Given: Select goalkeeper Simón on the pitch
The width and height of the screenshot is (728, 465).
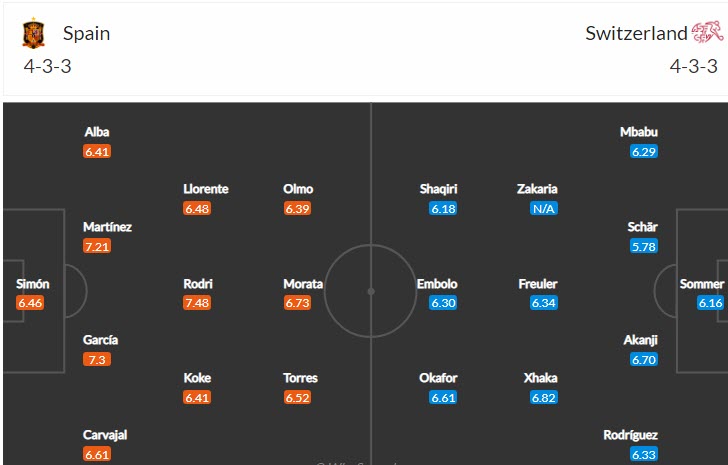Looking at the screenshot, I should tap(32, 284).
